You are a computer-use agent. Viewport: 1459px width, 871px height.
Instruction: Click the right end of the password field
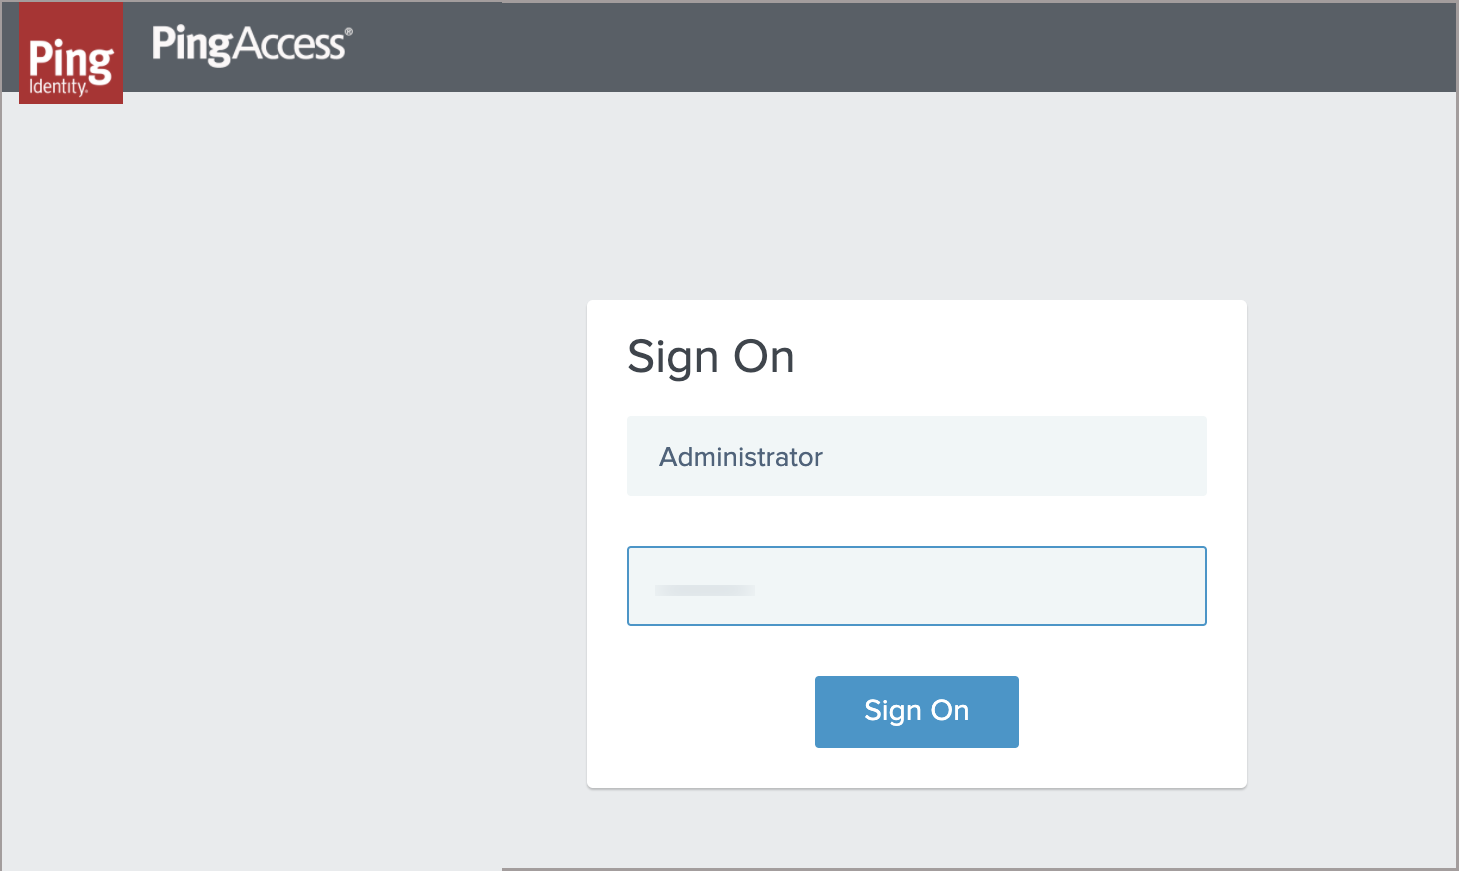1180,586
